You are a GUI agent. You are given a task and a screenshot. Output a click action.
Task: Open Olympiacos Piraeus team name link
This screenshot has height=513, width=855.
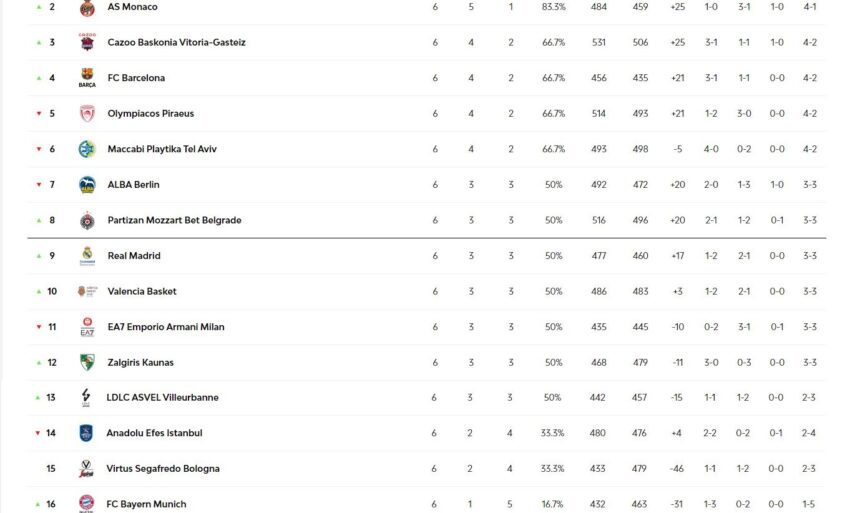pyautogui.click(x=150, y=114)
